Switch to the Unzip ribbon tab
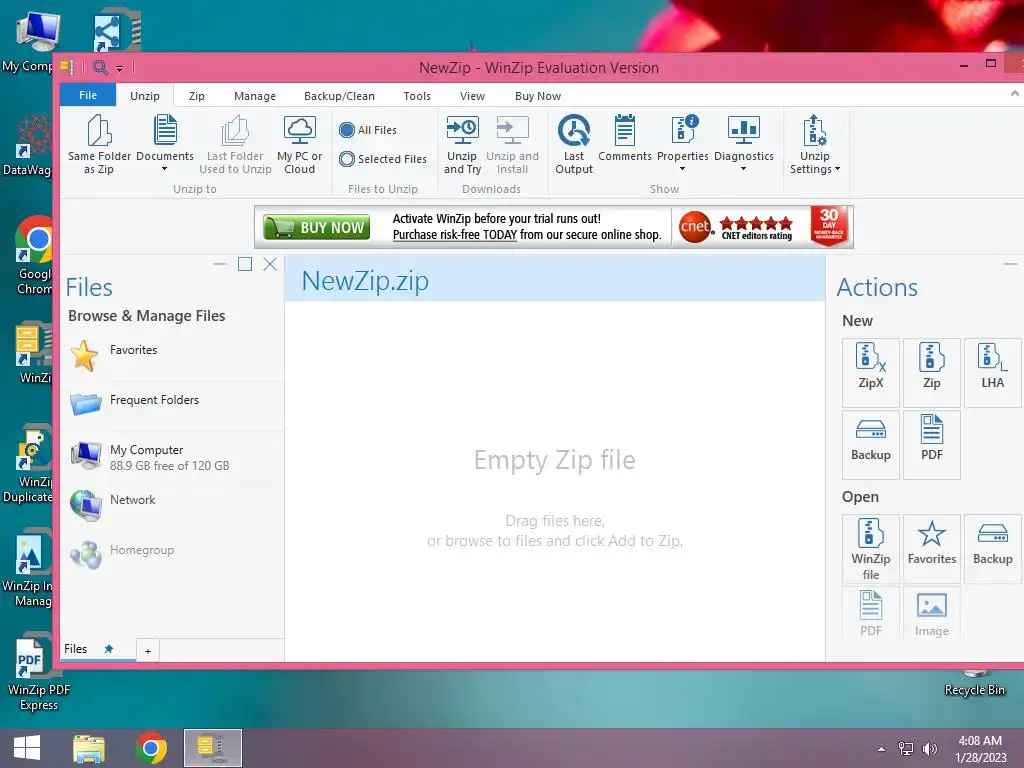 pyautogui.click(x=144, y=96)
